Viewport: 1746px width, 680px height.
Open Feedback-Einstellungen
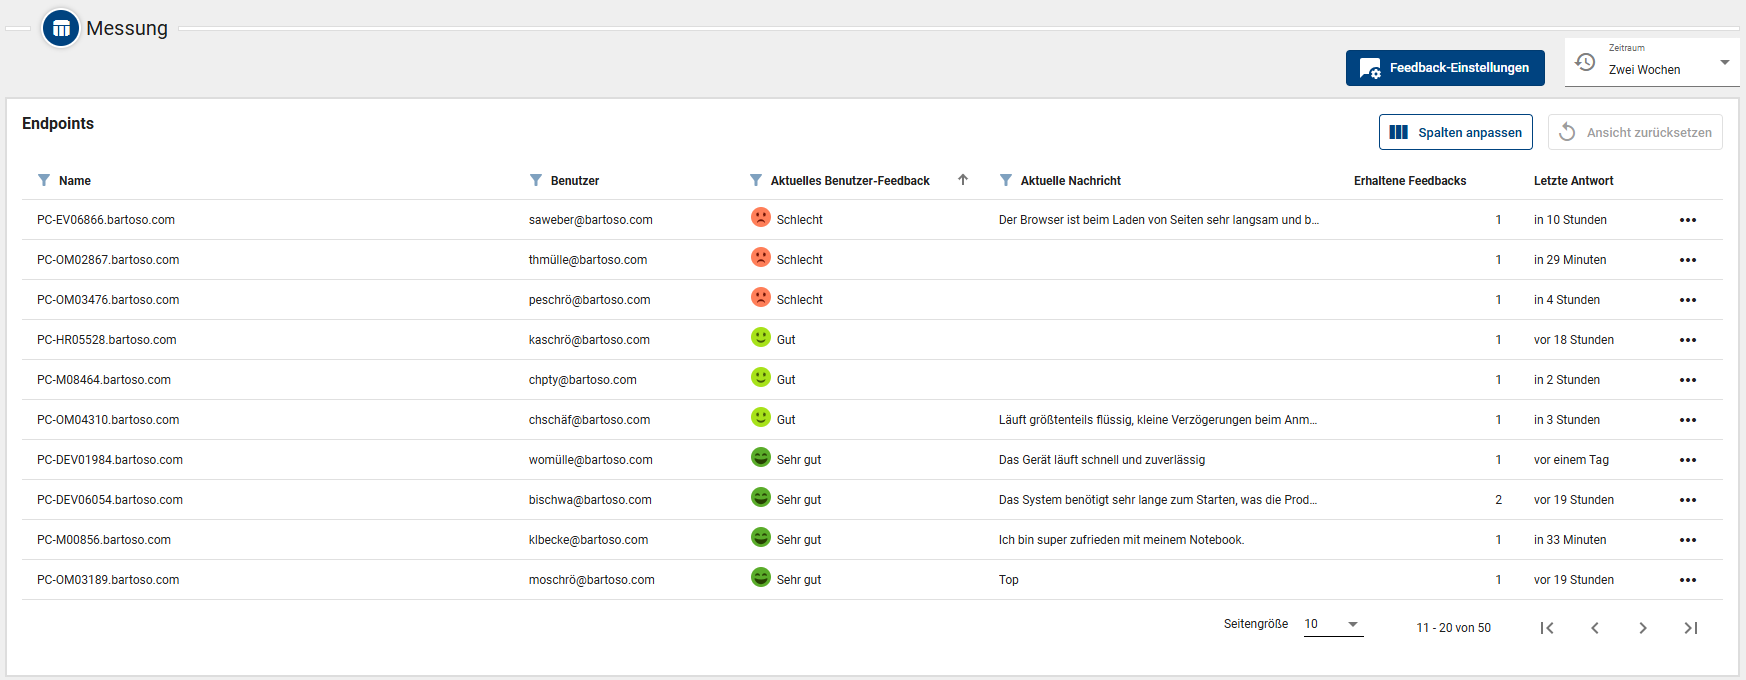pyautogui.click(x=1445, y=68)
